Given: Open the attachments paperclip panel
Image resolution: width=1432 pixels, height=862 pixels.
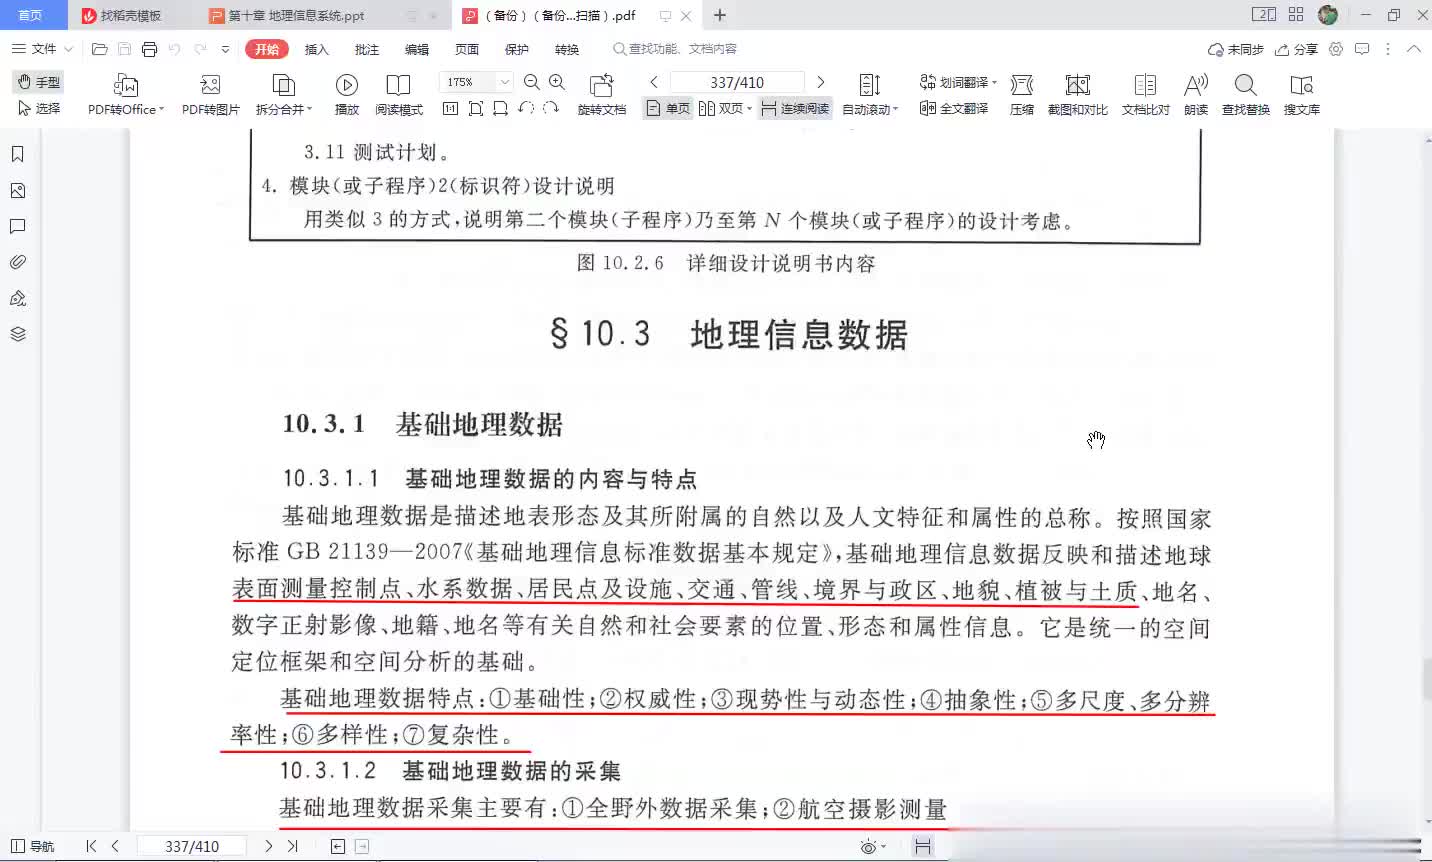Looking at the screenshot, I should pyautogui.click(x=17, y=262).
